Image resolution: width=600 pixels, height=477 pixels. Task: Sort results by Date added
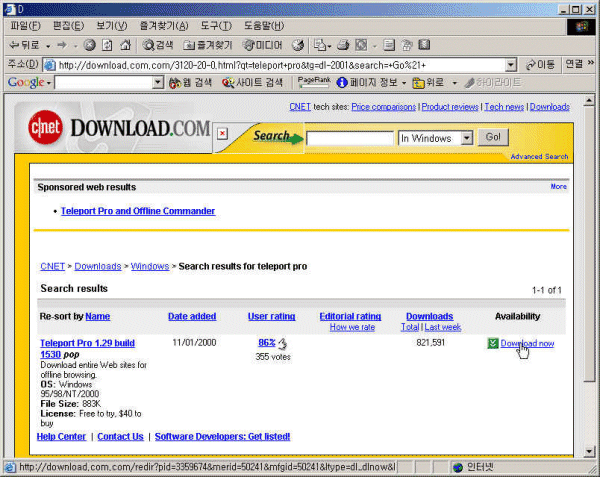[192, 316]
